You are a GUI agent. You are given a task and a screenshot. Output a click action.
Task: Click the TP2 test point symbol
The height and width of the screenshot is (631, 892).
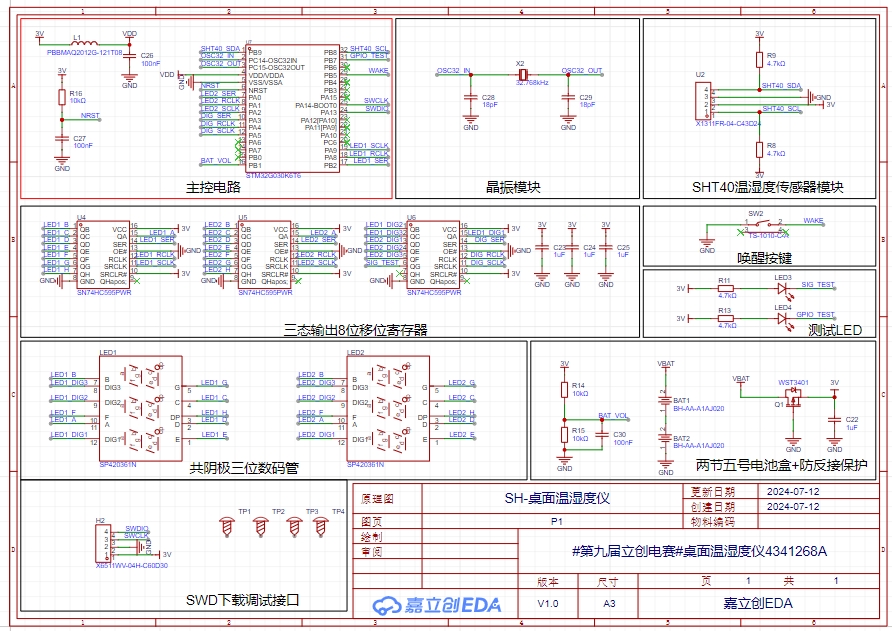coord(261,527)
